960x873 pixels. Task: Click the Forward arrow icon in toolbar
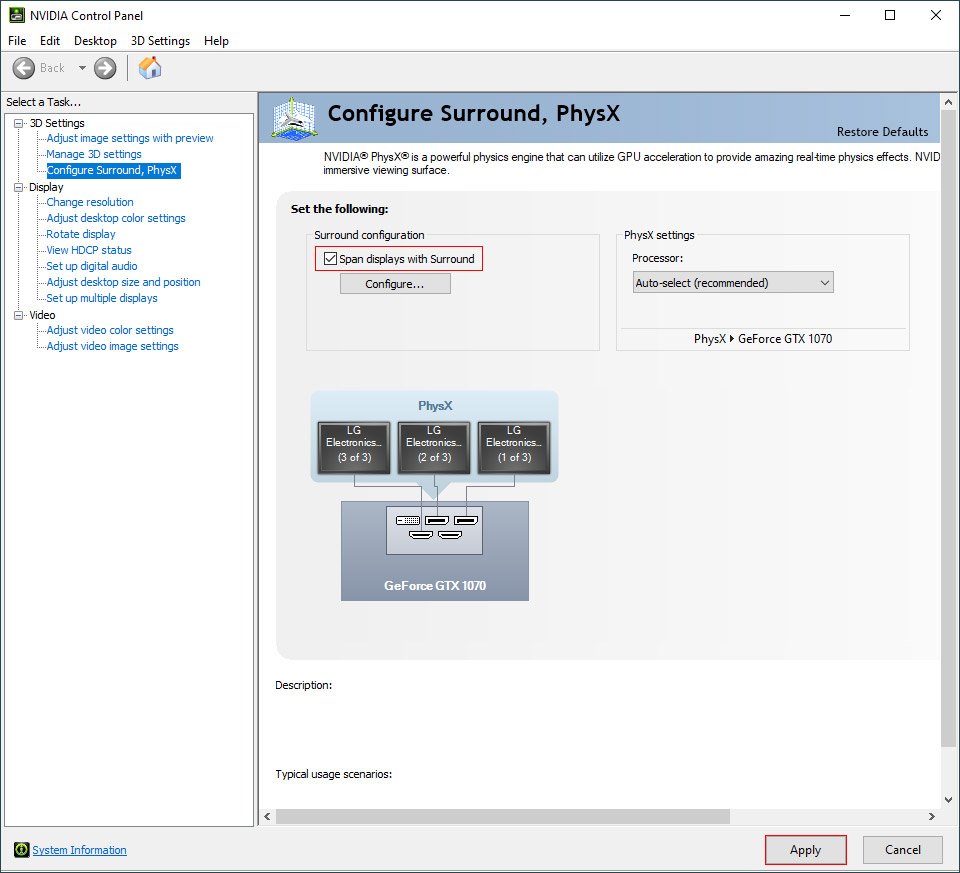(105, 68)
